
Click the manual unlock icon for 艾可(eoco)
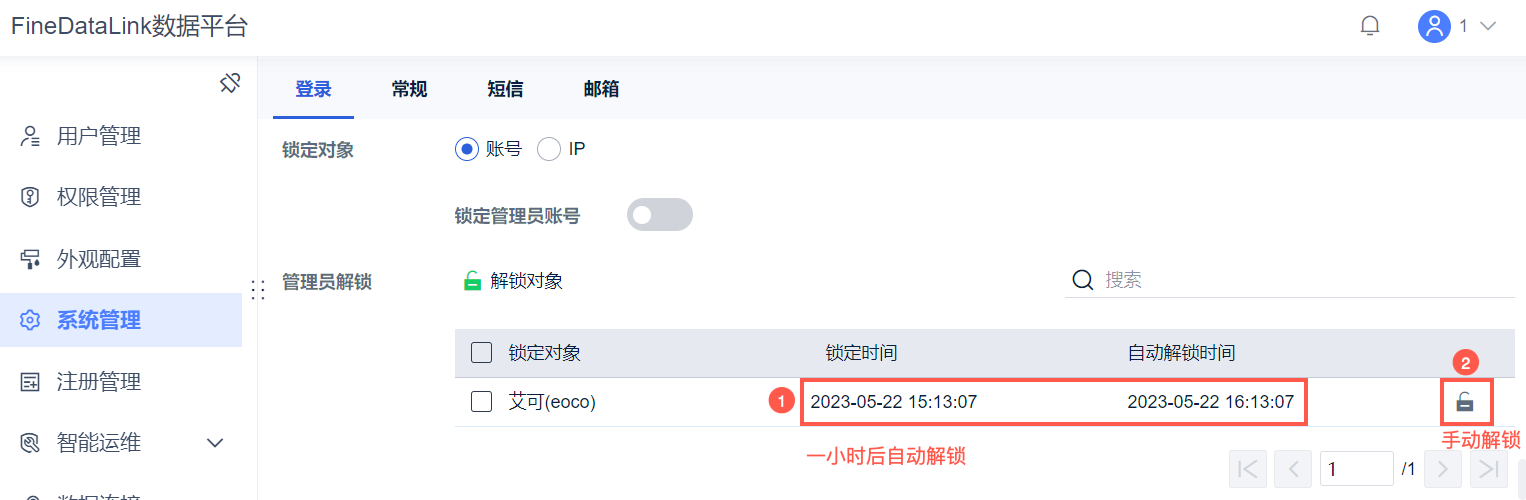point(1465,402)
